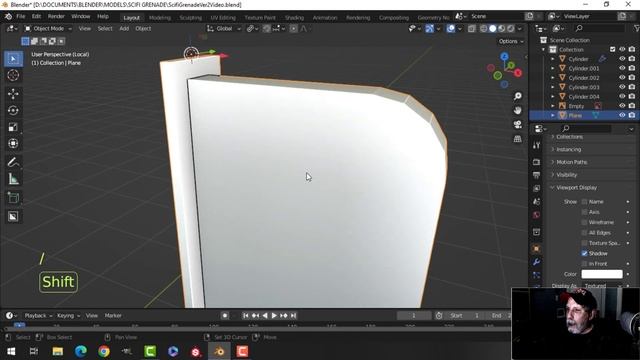The image size is (640, 360).
Task: Enable the In Front checkbox
Action: [x=584, y=264]
